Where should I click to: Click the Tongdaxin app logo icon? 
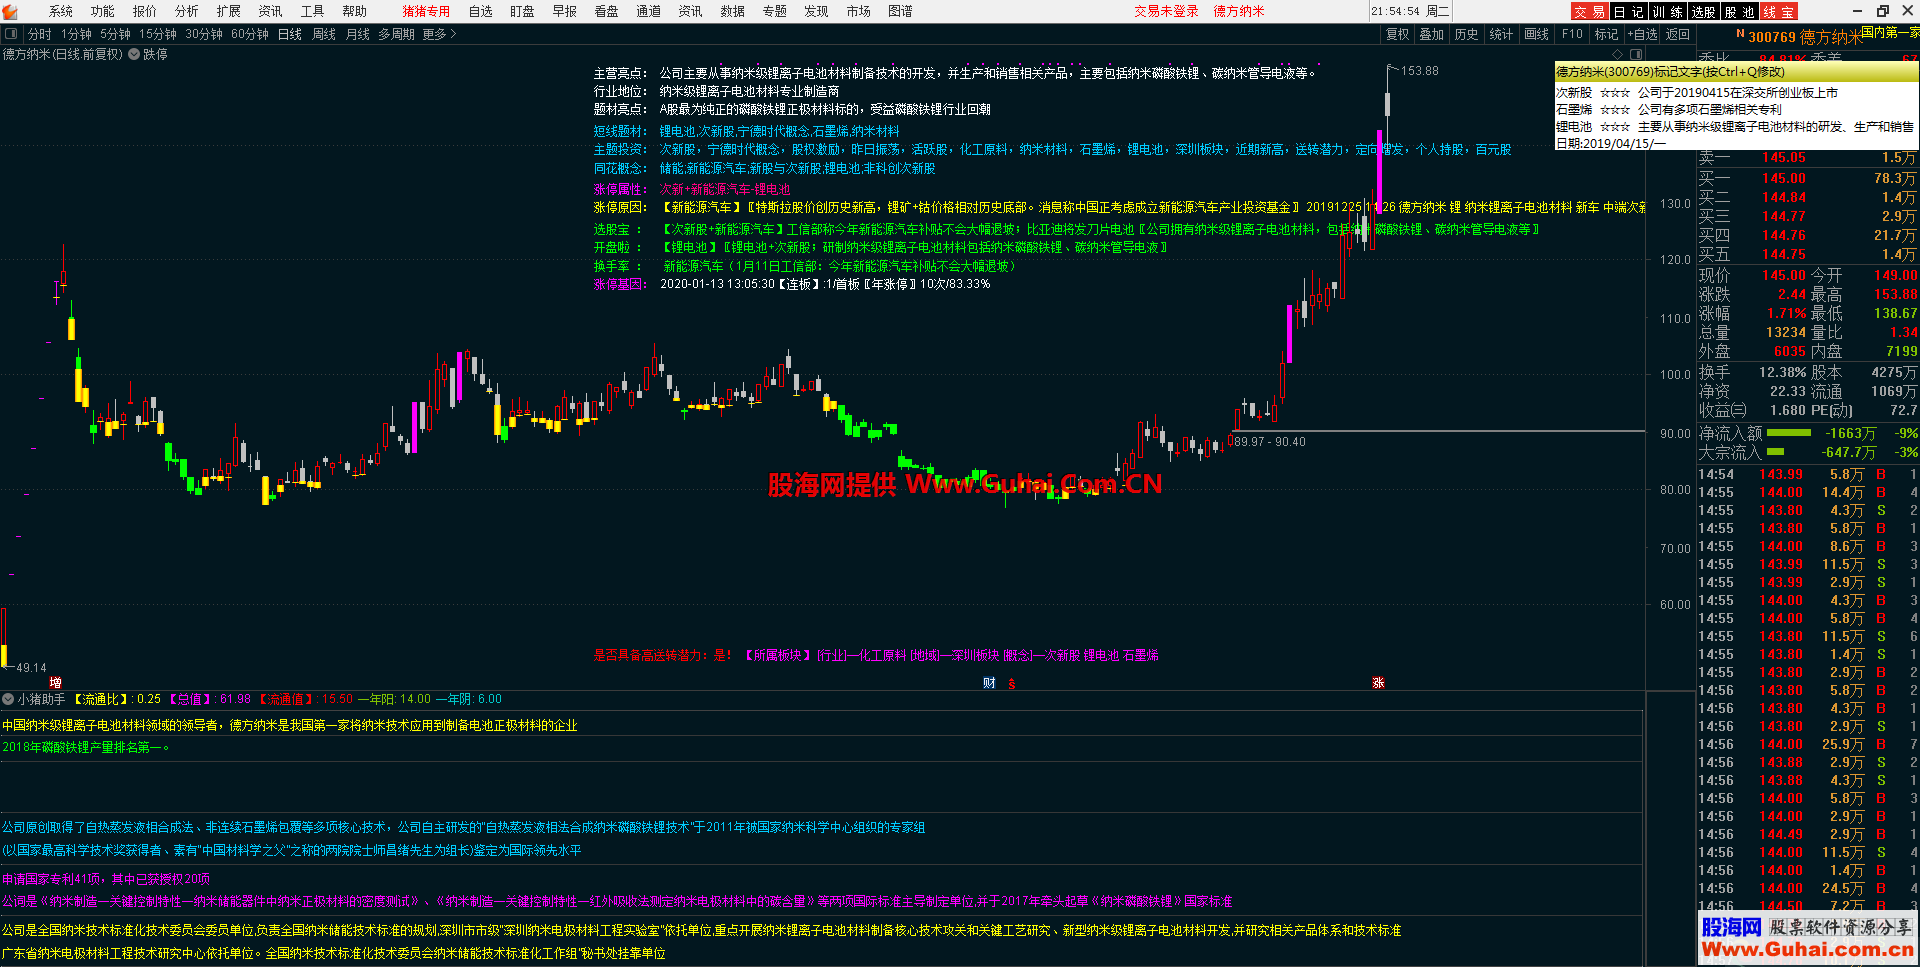point(11,11)
